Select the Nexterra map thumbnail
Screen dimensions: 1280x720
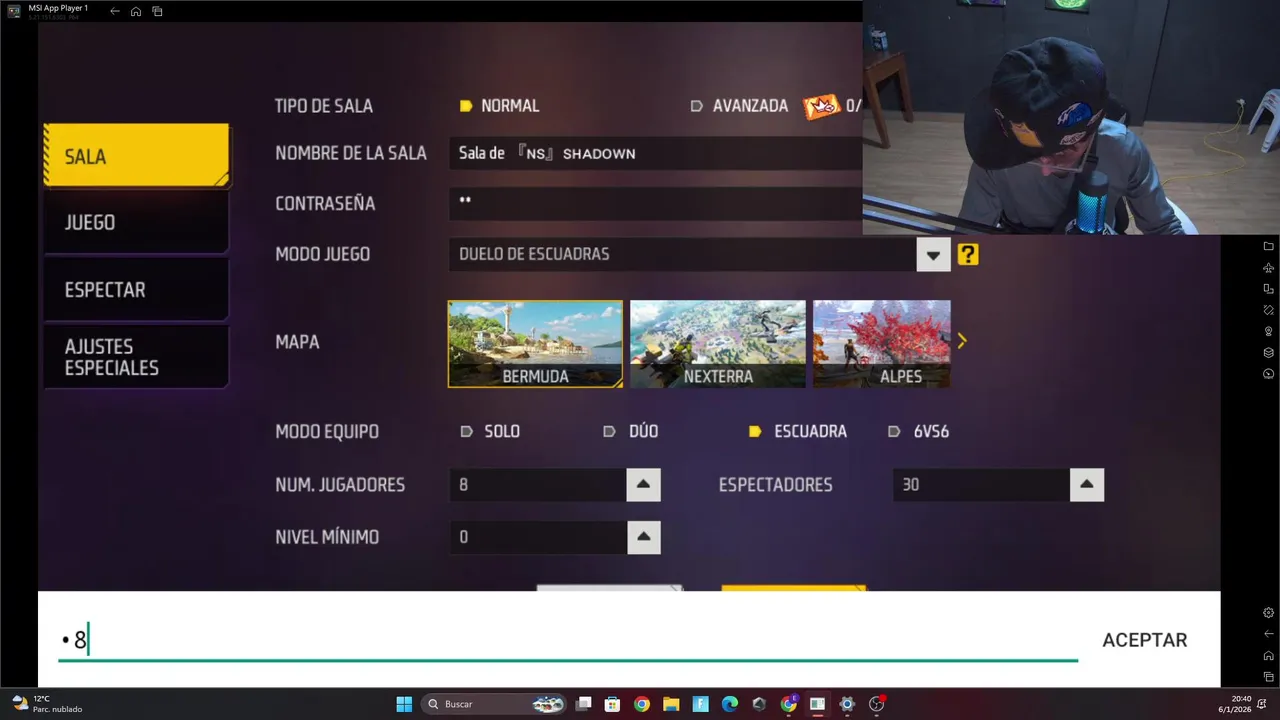[x=718, y=344]
